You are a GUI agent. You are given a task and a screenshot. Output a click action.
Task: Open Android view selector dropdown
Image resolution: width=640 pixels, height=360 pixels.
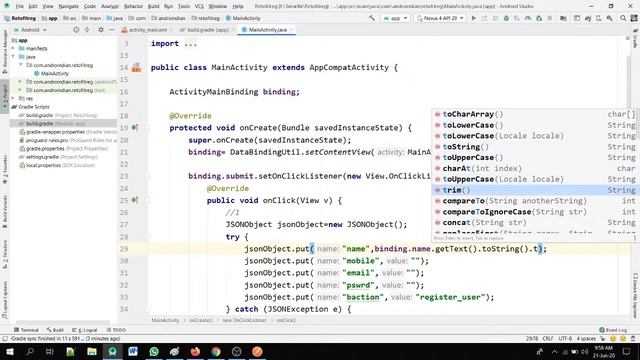coord(30,30)
